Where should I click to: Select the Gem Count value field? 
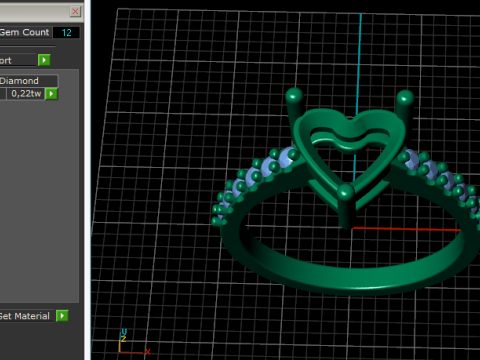pyautogui.click(x=66, y=33)
